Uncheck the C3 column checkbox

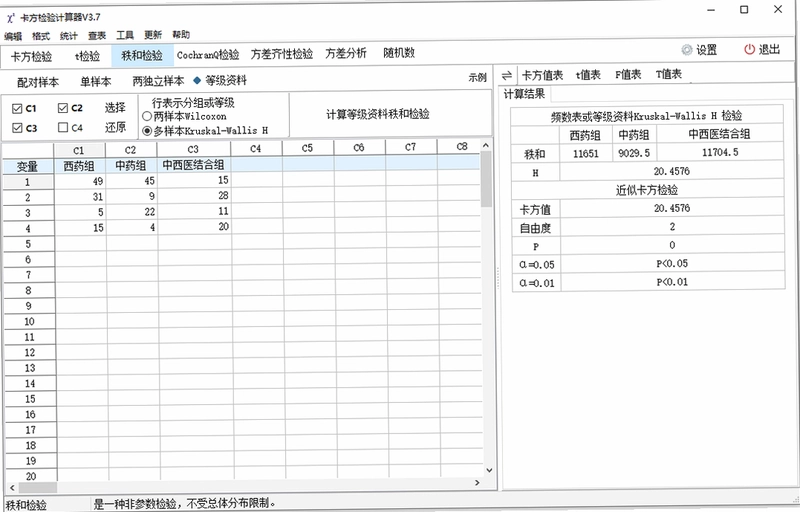(x=17, y=127)
